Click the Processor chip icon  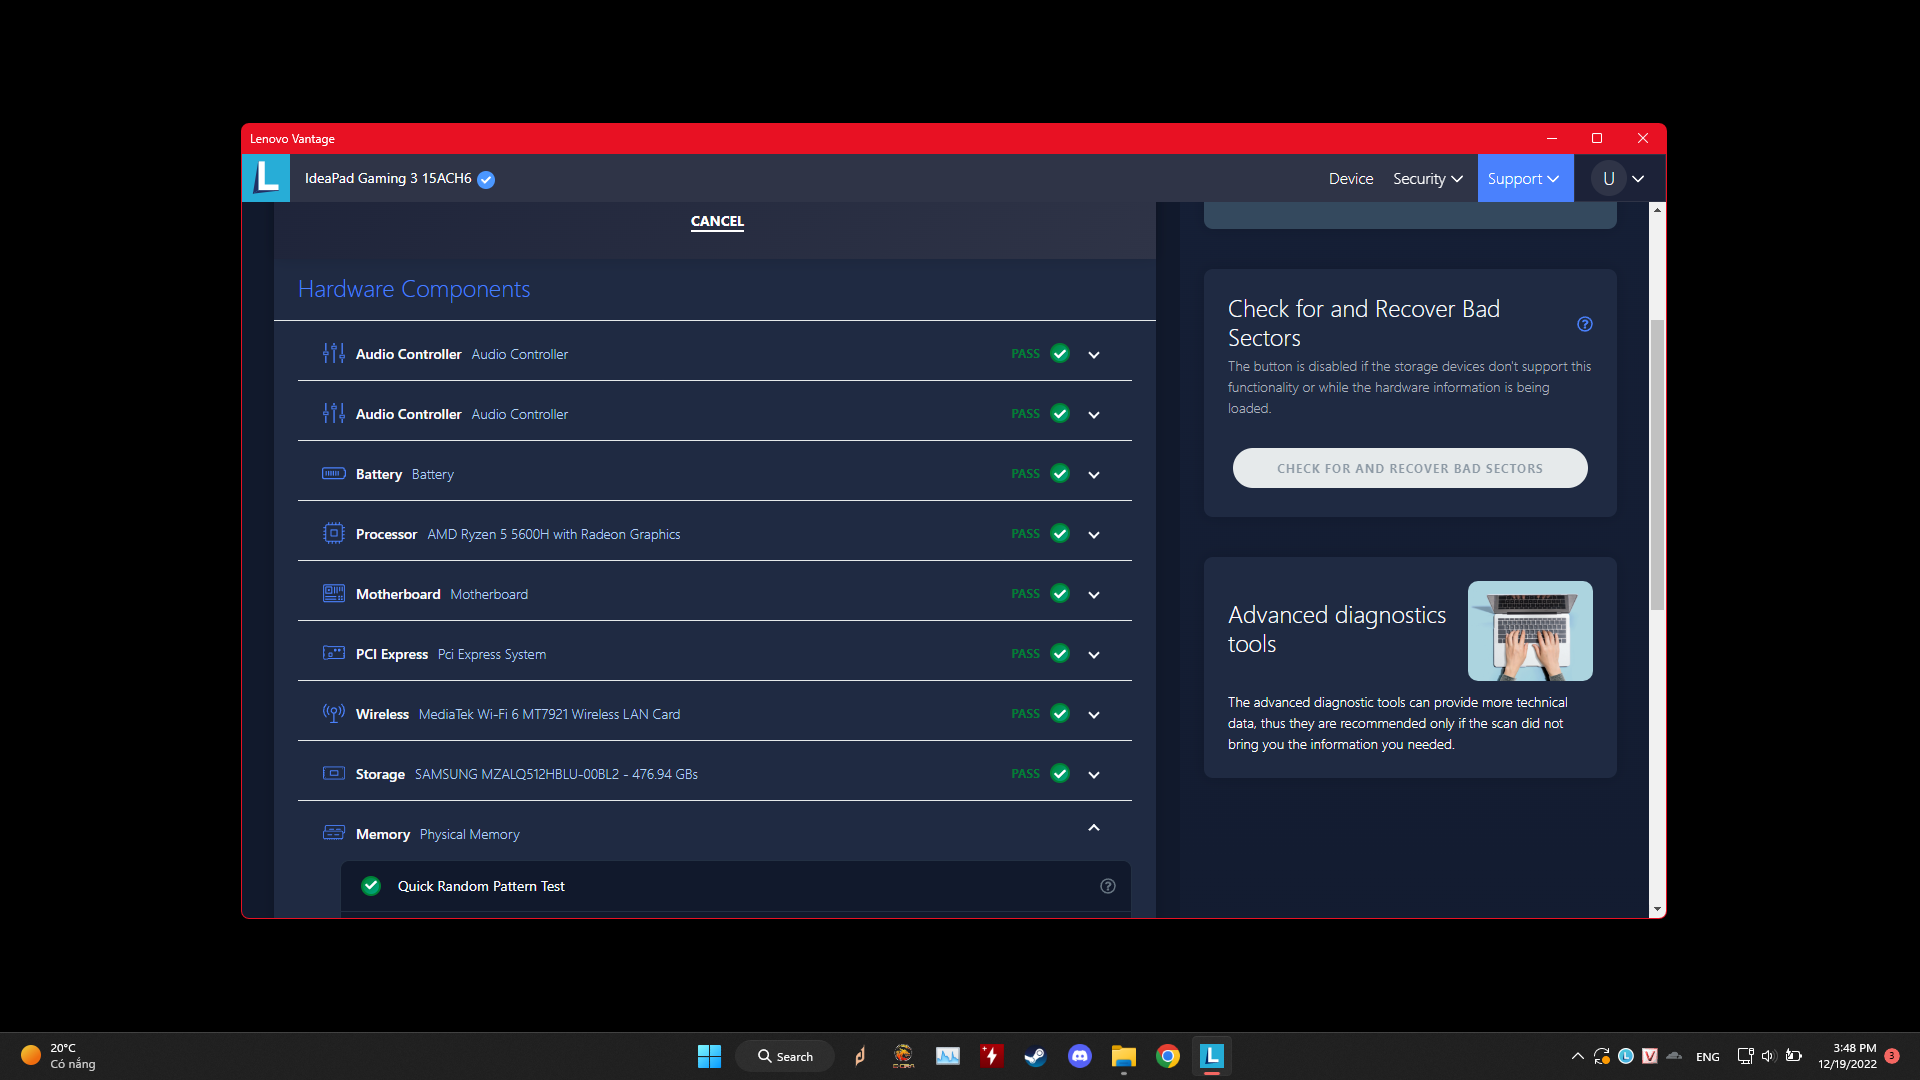click(333, 533)
